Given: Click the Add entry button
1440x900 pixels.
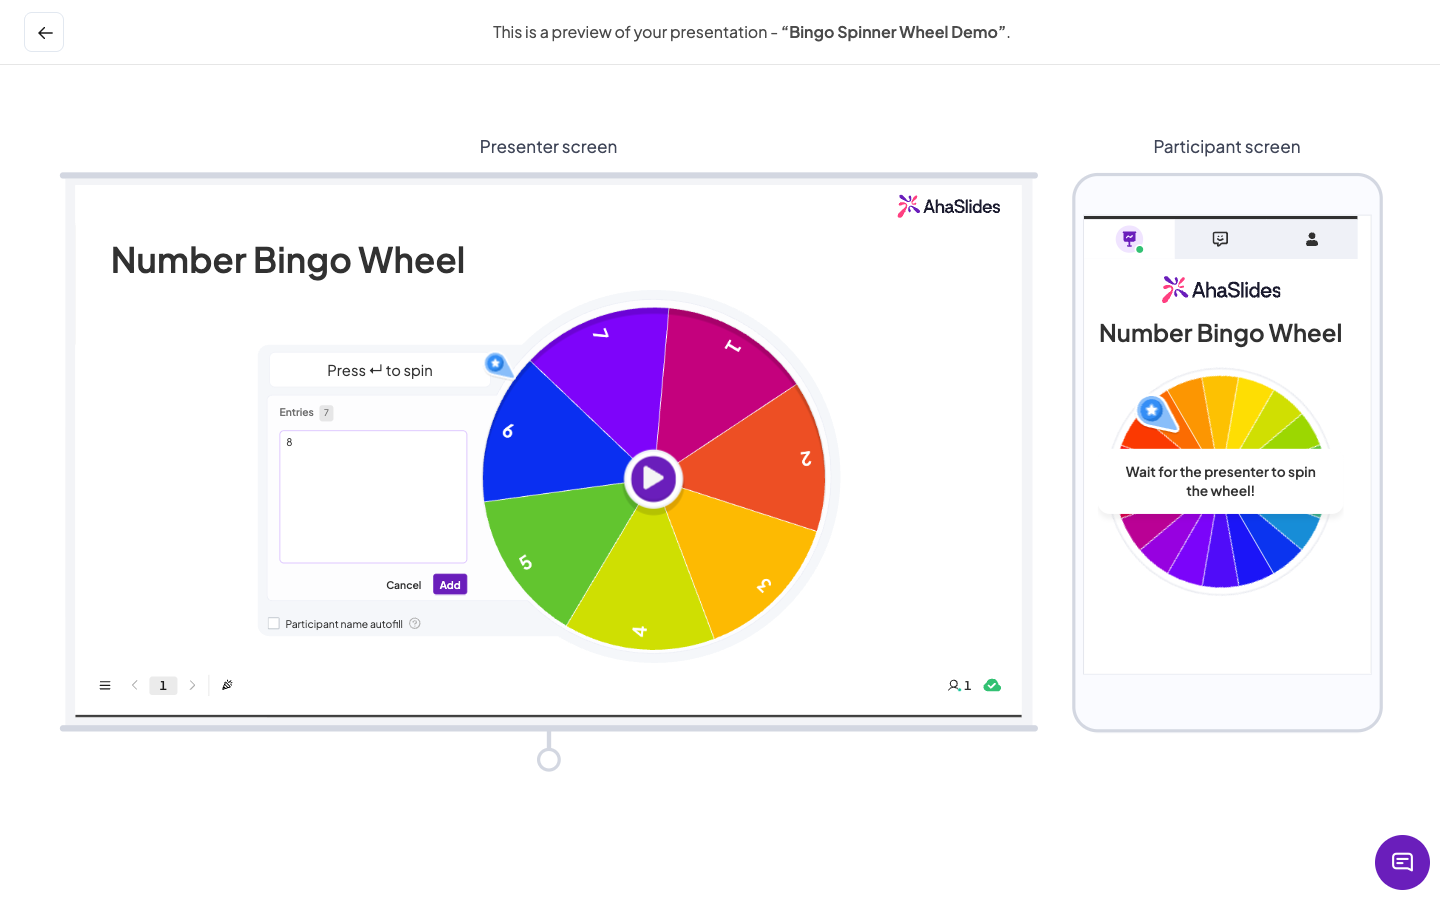Looking at the screenshot, I should click(x=450, y=585).
